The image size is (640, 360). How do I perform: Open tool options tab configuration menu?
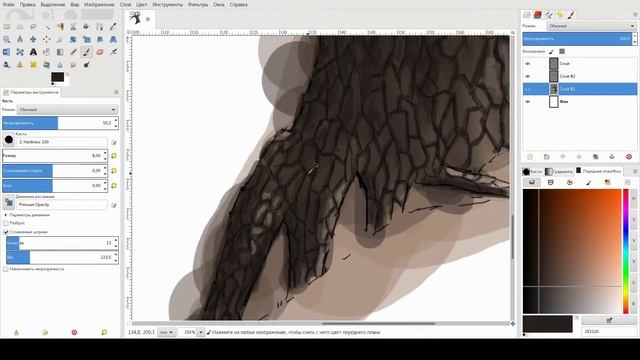click(116, 92)
